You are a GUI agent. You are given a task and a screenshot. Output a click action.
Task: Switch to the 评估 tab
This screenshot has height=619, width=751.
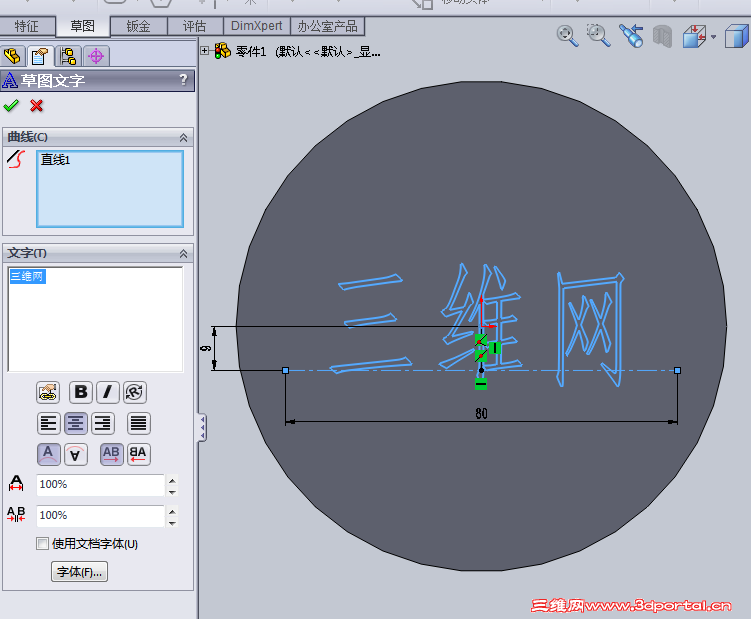[x=195, y=26]
